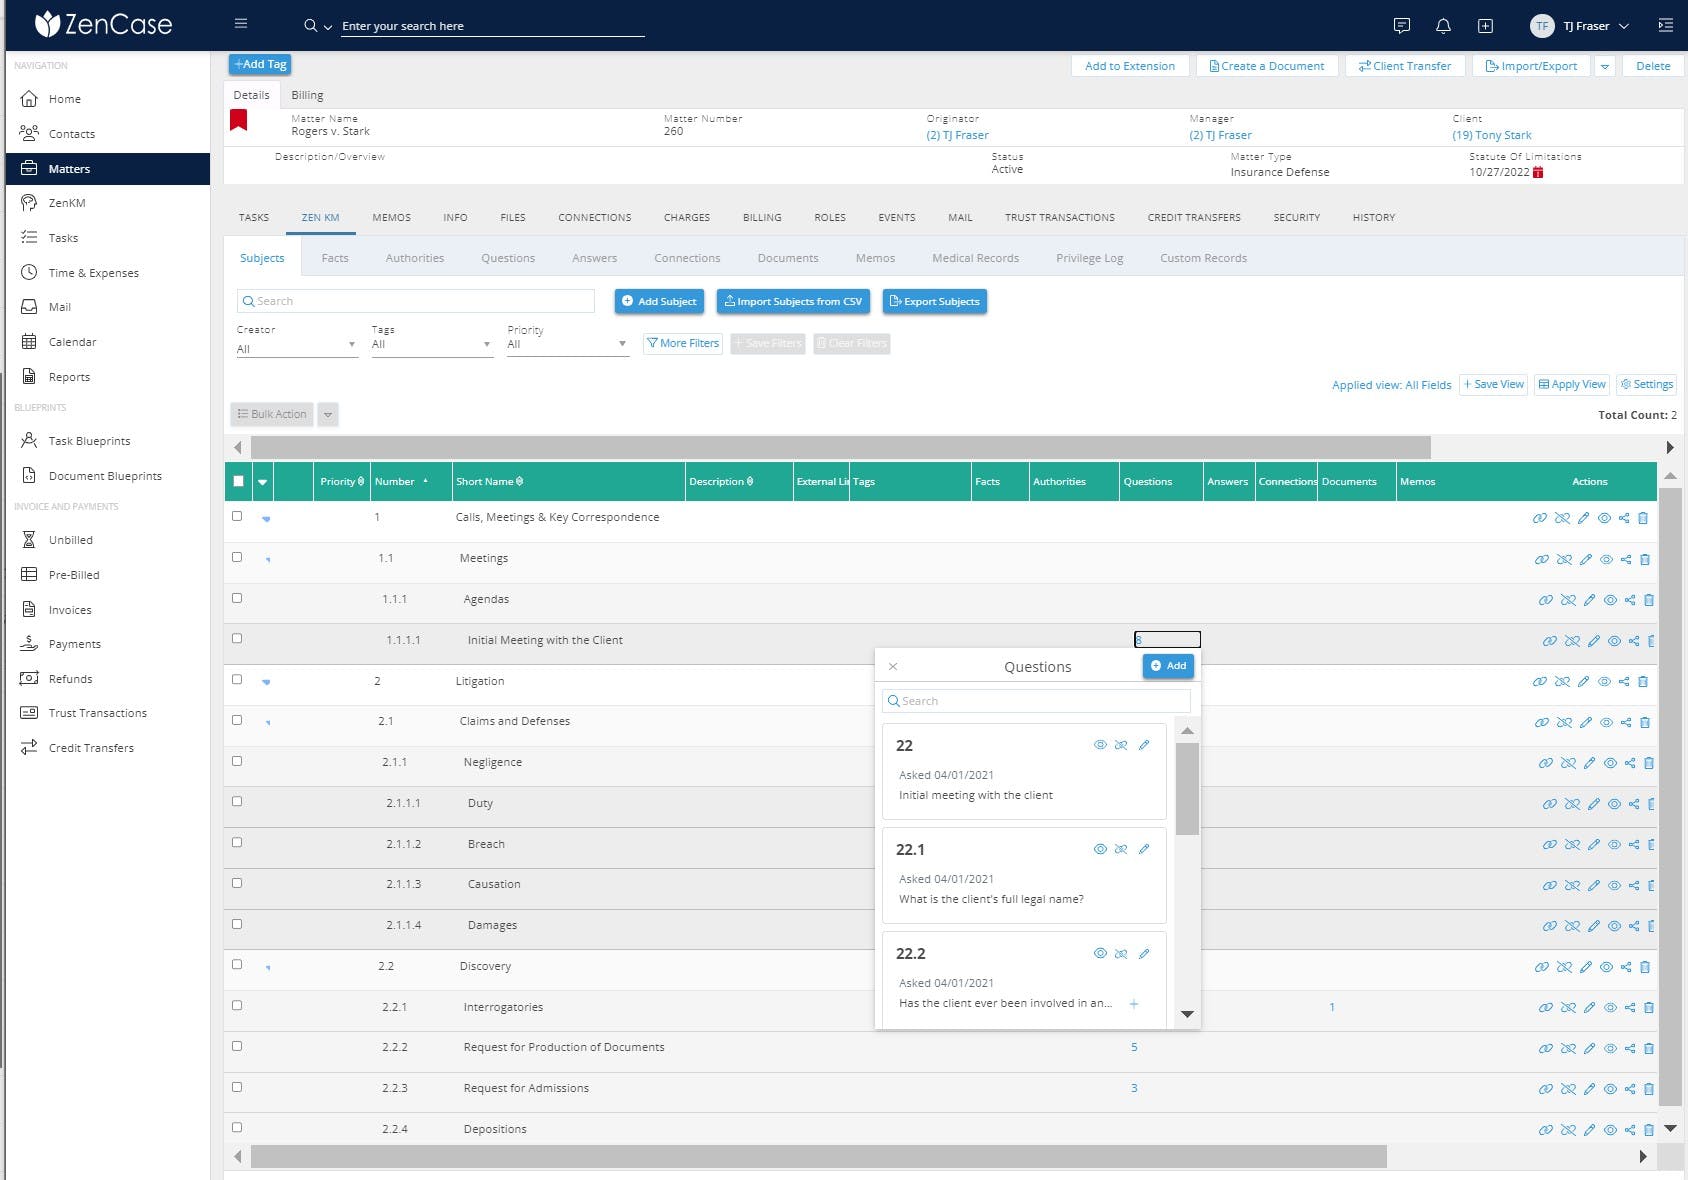Check the Litigation row checkbox

coord(237,680)
